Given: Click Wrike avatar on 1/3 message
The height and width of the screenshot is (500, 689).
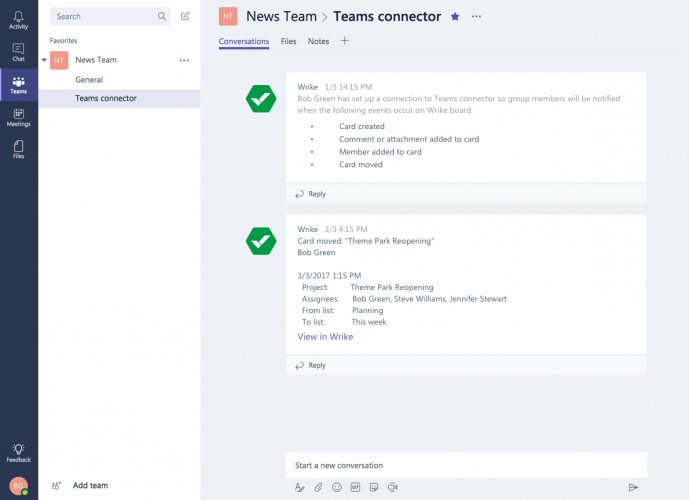Looking at the screenshot, I should pyautogui.click(x=261, y=98).
